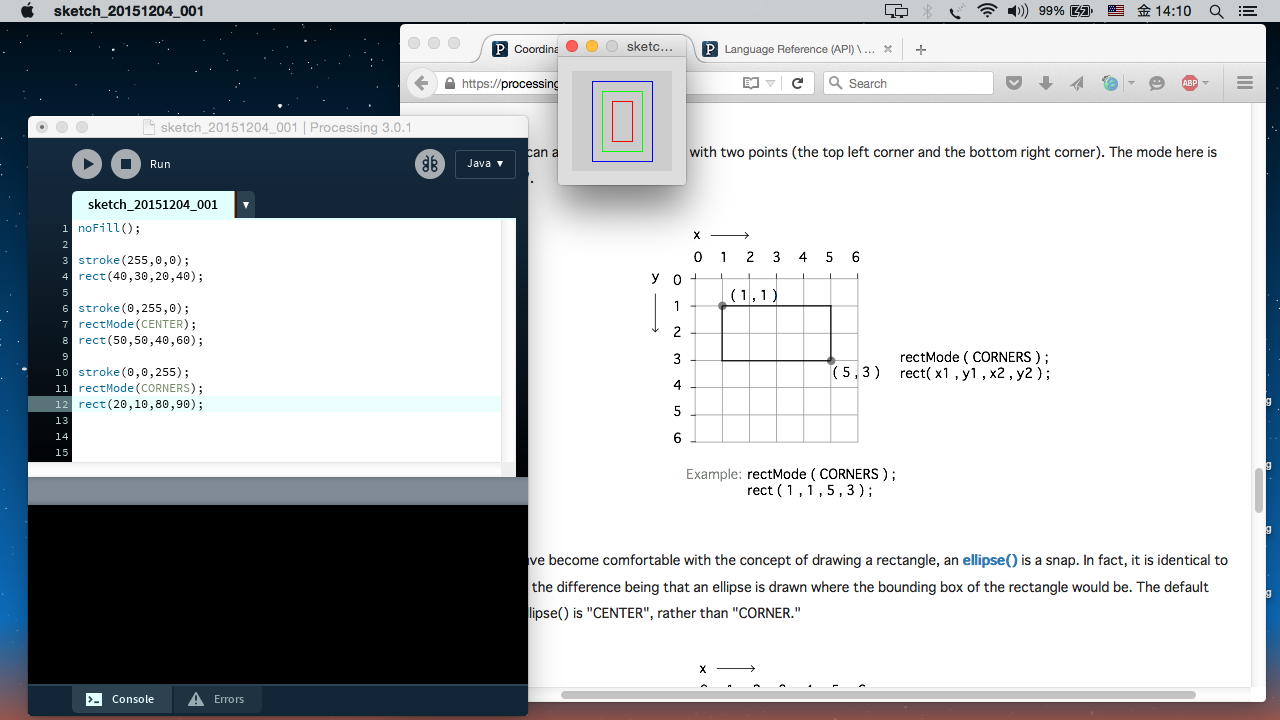Image resolution: width=1280 pixels, height=720 pixels.
Task: Run the Processing sketch with the play button
Action: click(x=87, y=164)
